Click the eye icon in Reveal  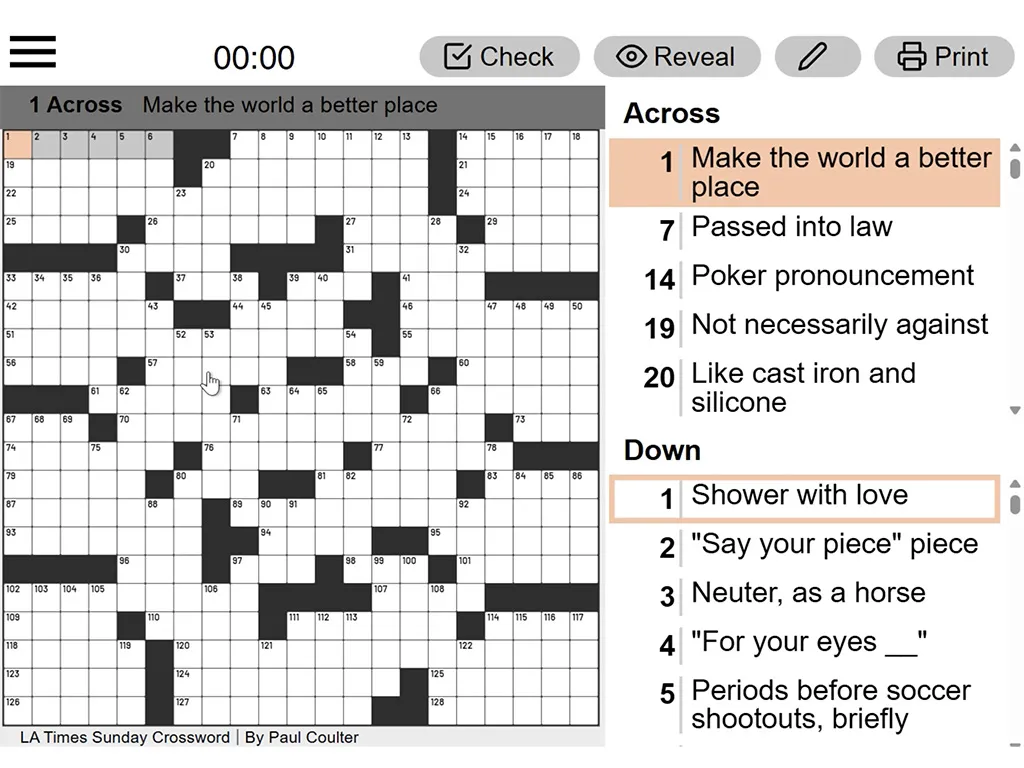pyautogui.click(x=632, y=57)
